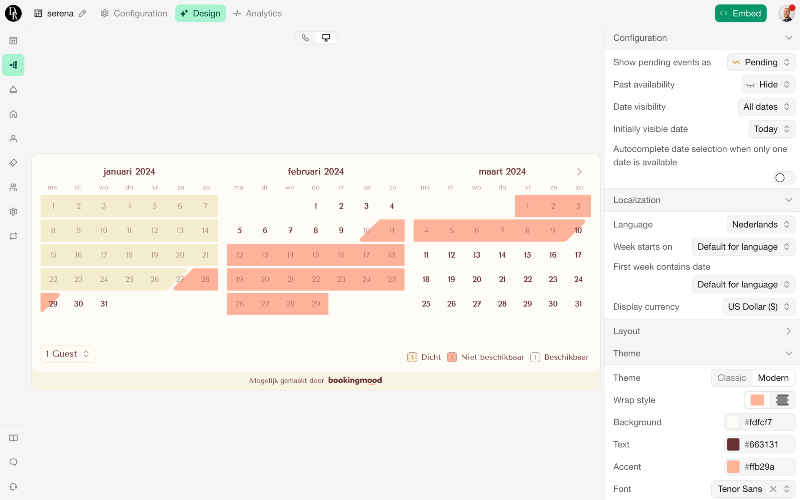Select 5 in februari 2024
800x500 pixels.
click(239, 231)
